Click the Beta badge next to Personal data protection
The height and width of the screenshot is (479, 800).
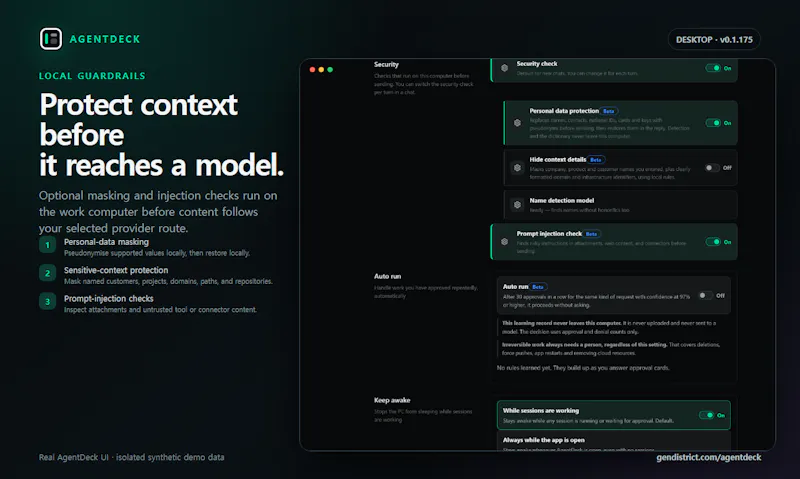(609, 111)
